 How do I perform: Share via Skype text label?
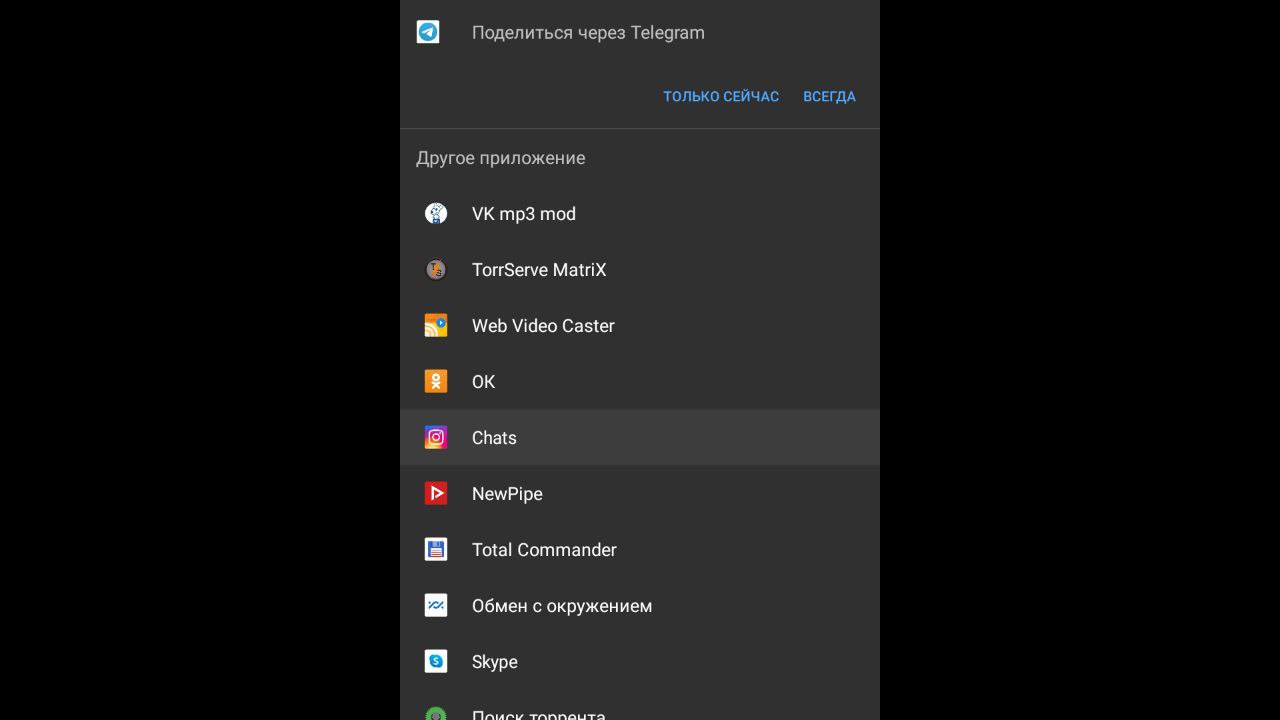tap(495, 661)
